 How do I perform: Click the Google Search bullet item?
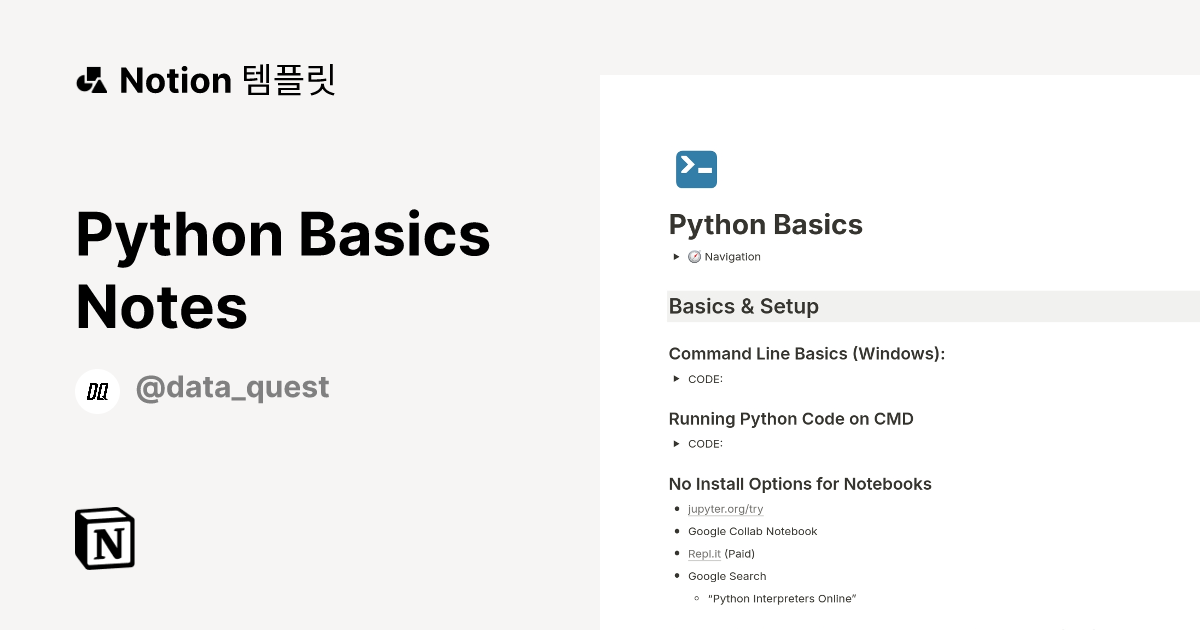pyautogui.click(x=727, y=576)
